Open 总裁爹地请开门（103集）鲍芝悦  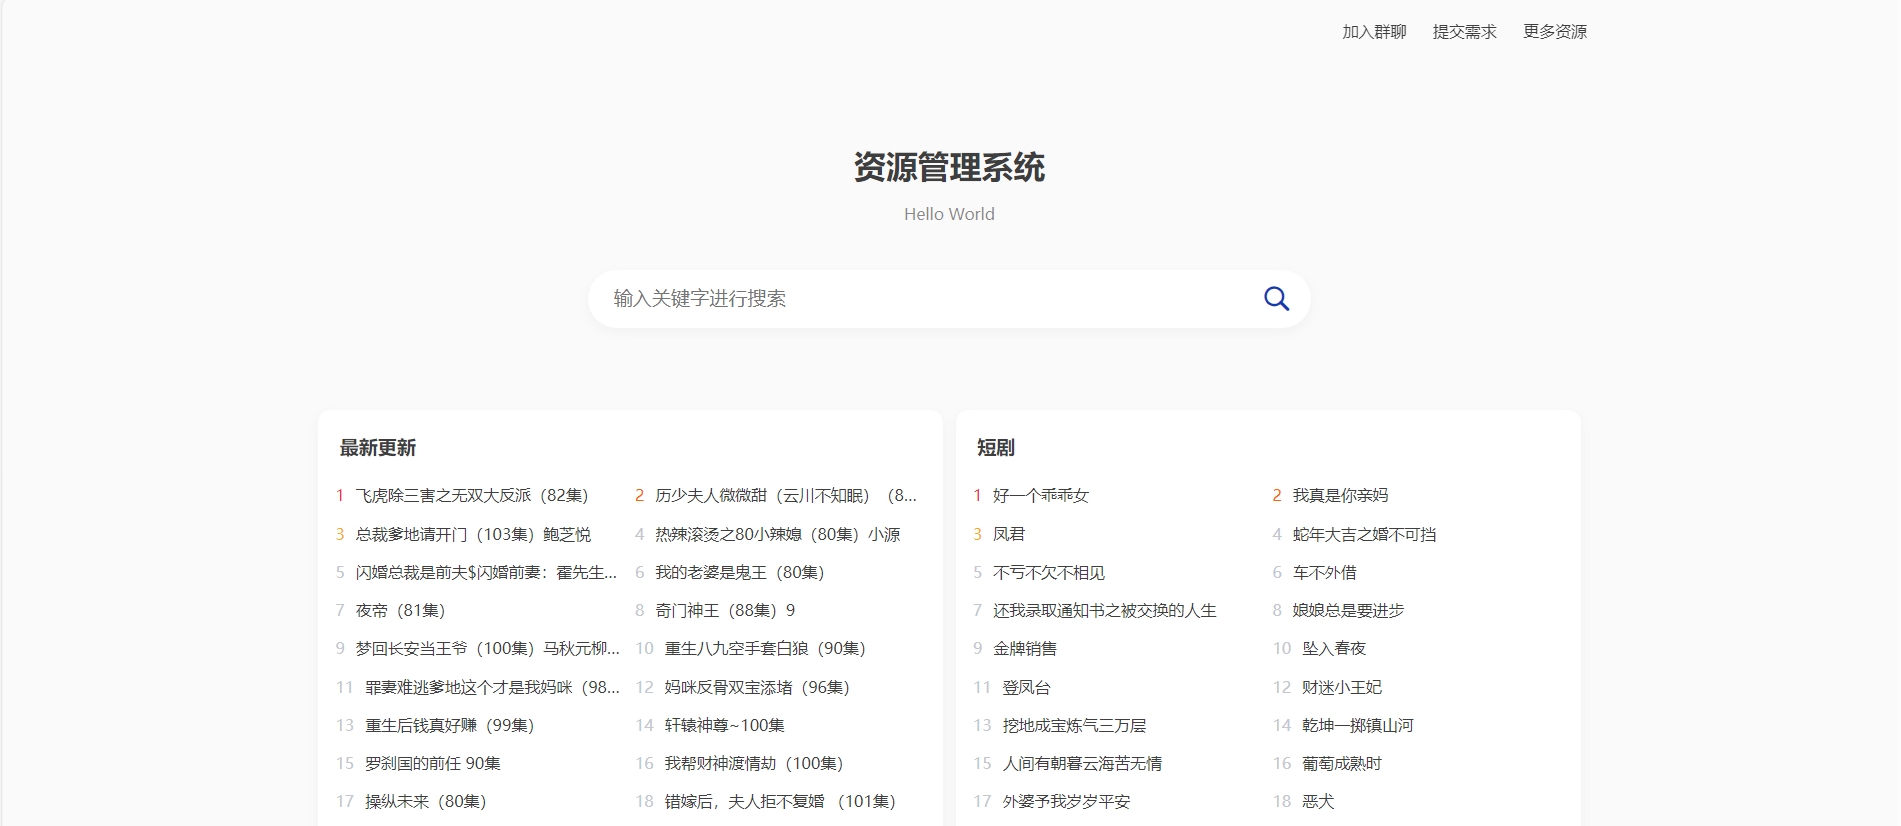point(473,534)
